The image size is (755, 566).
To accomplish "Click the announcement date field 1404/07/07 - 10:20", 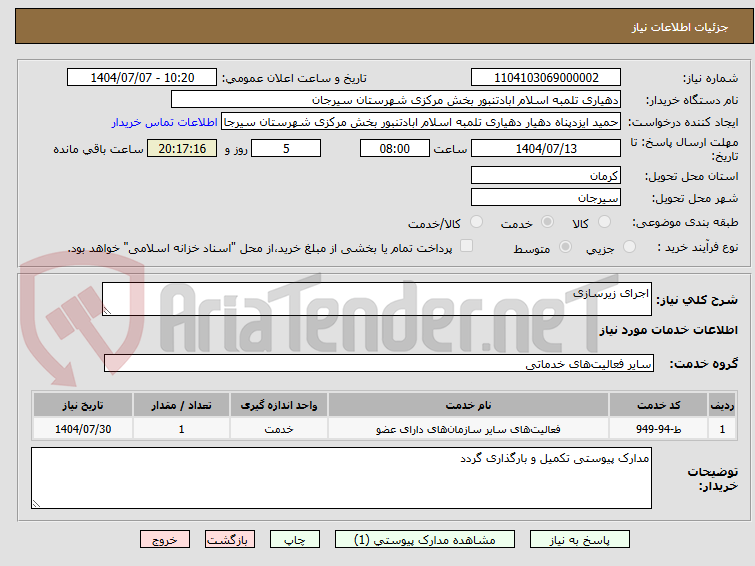I will 142,78.
